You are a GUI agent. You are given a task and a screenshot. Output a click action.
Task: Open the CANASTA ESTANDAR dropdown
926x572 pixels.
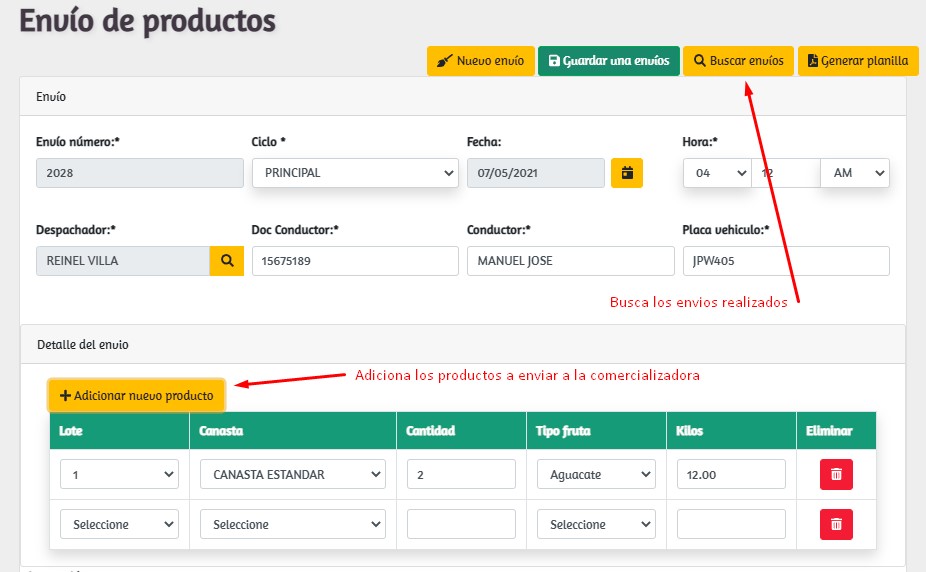[x=292, y=475]
